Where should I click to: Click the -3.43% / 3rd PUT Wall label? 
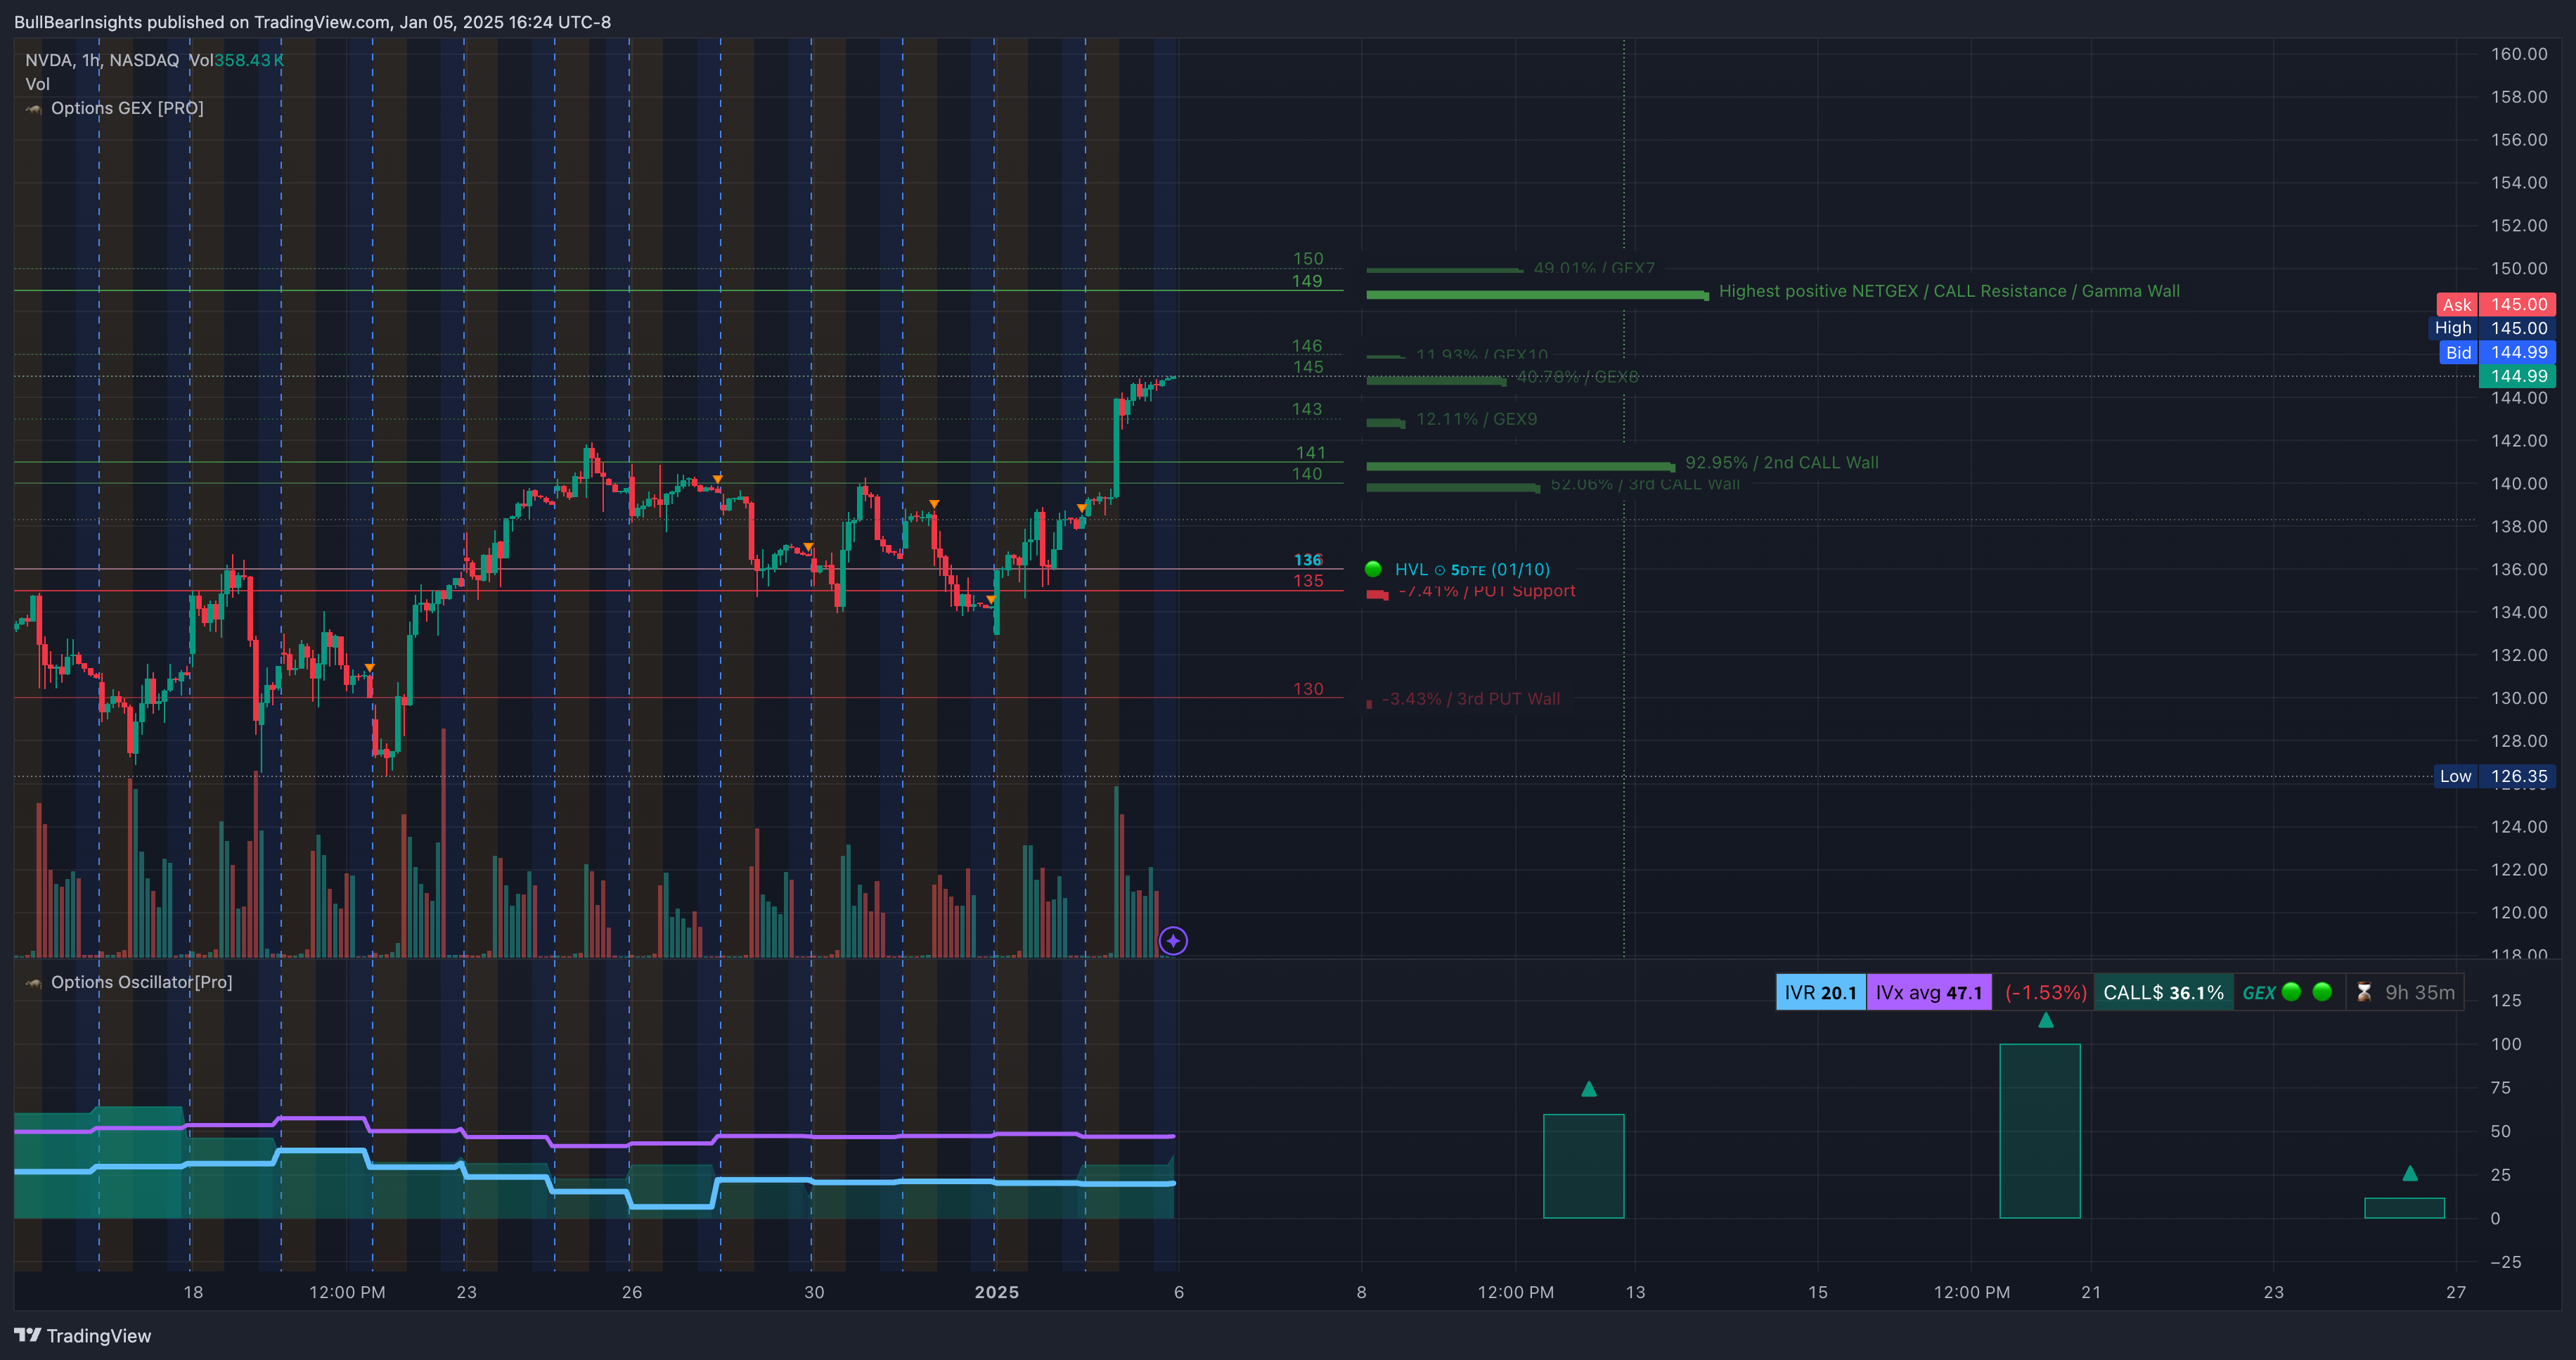coord(1470,699)
